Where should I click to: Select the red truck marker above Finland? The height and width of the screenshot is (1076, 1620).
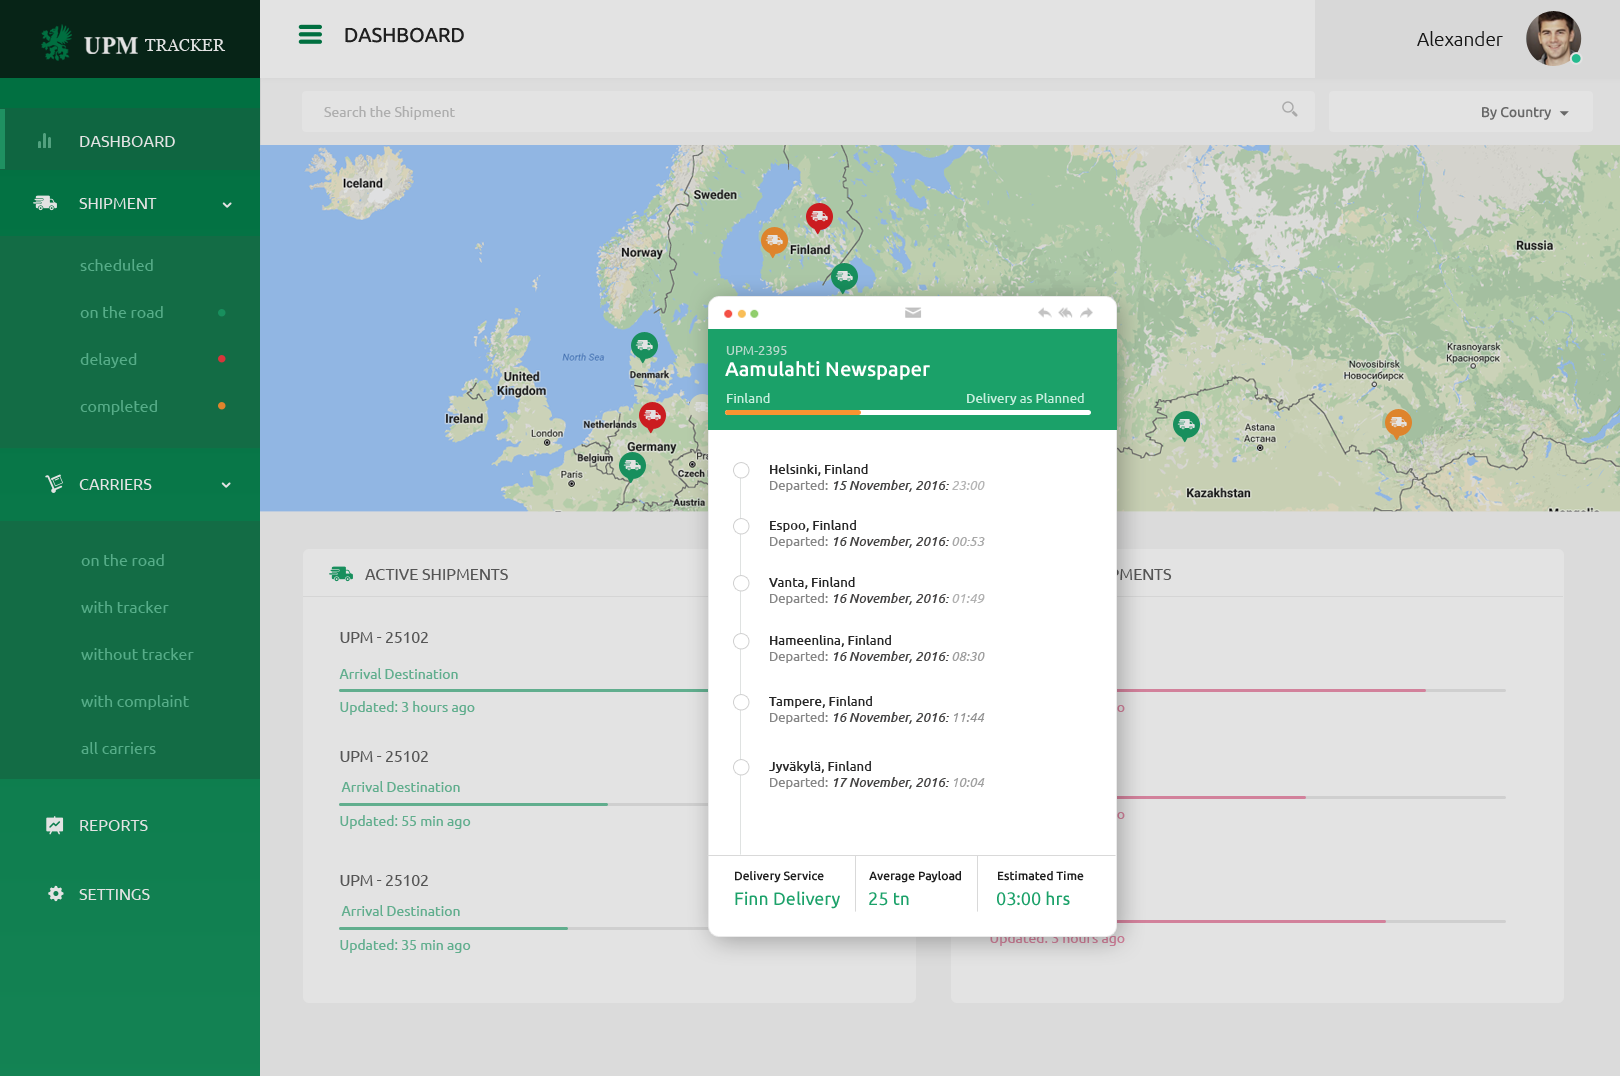click(x=819, y=216)
